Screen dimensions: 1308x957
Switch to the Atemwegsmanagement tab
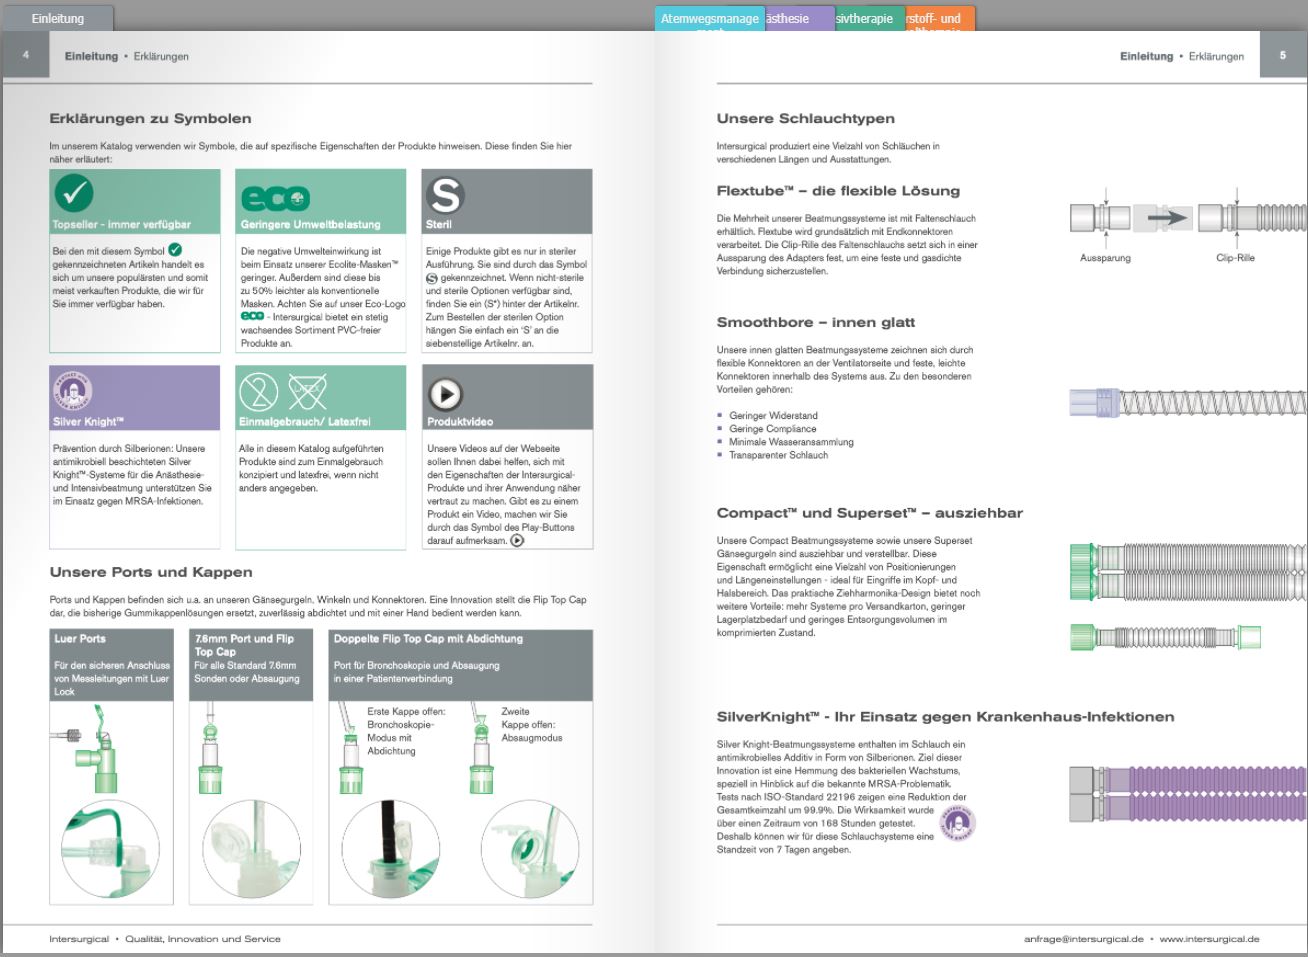[x=710, y=18]
